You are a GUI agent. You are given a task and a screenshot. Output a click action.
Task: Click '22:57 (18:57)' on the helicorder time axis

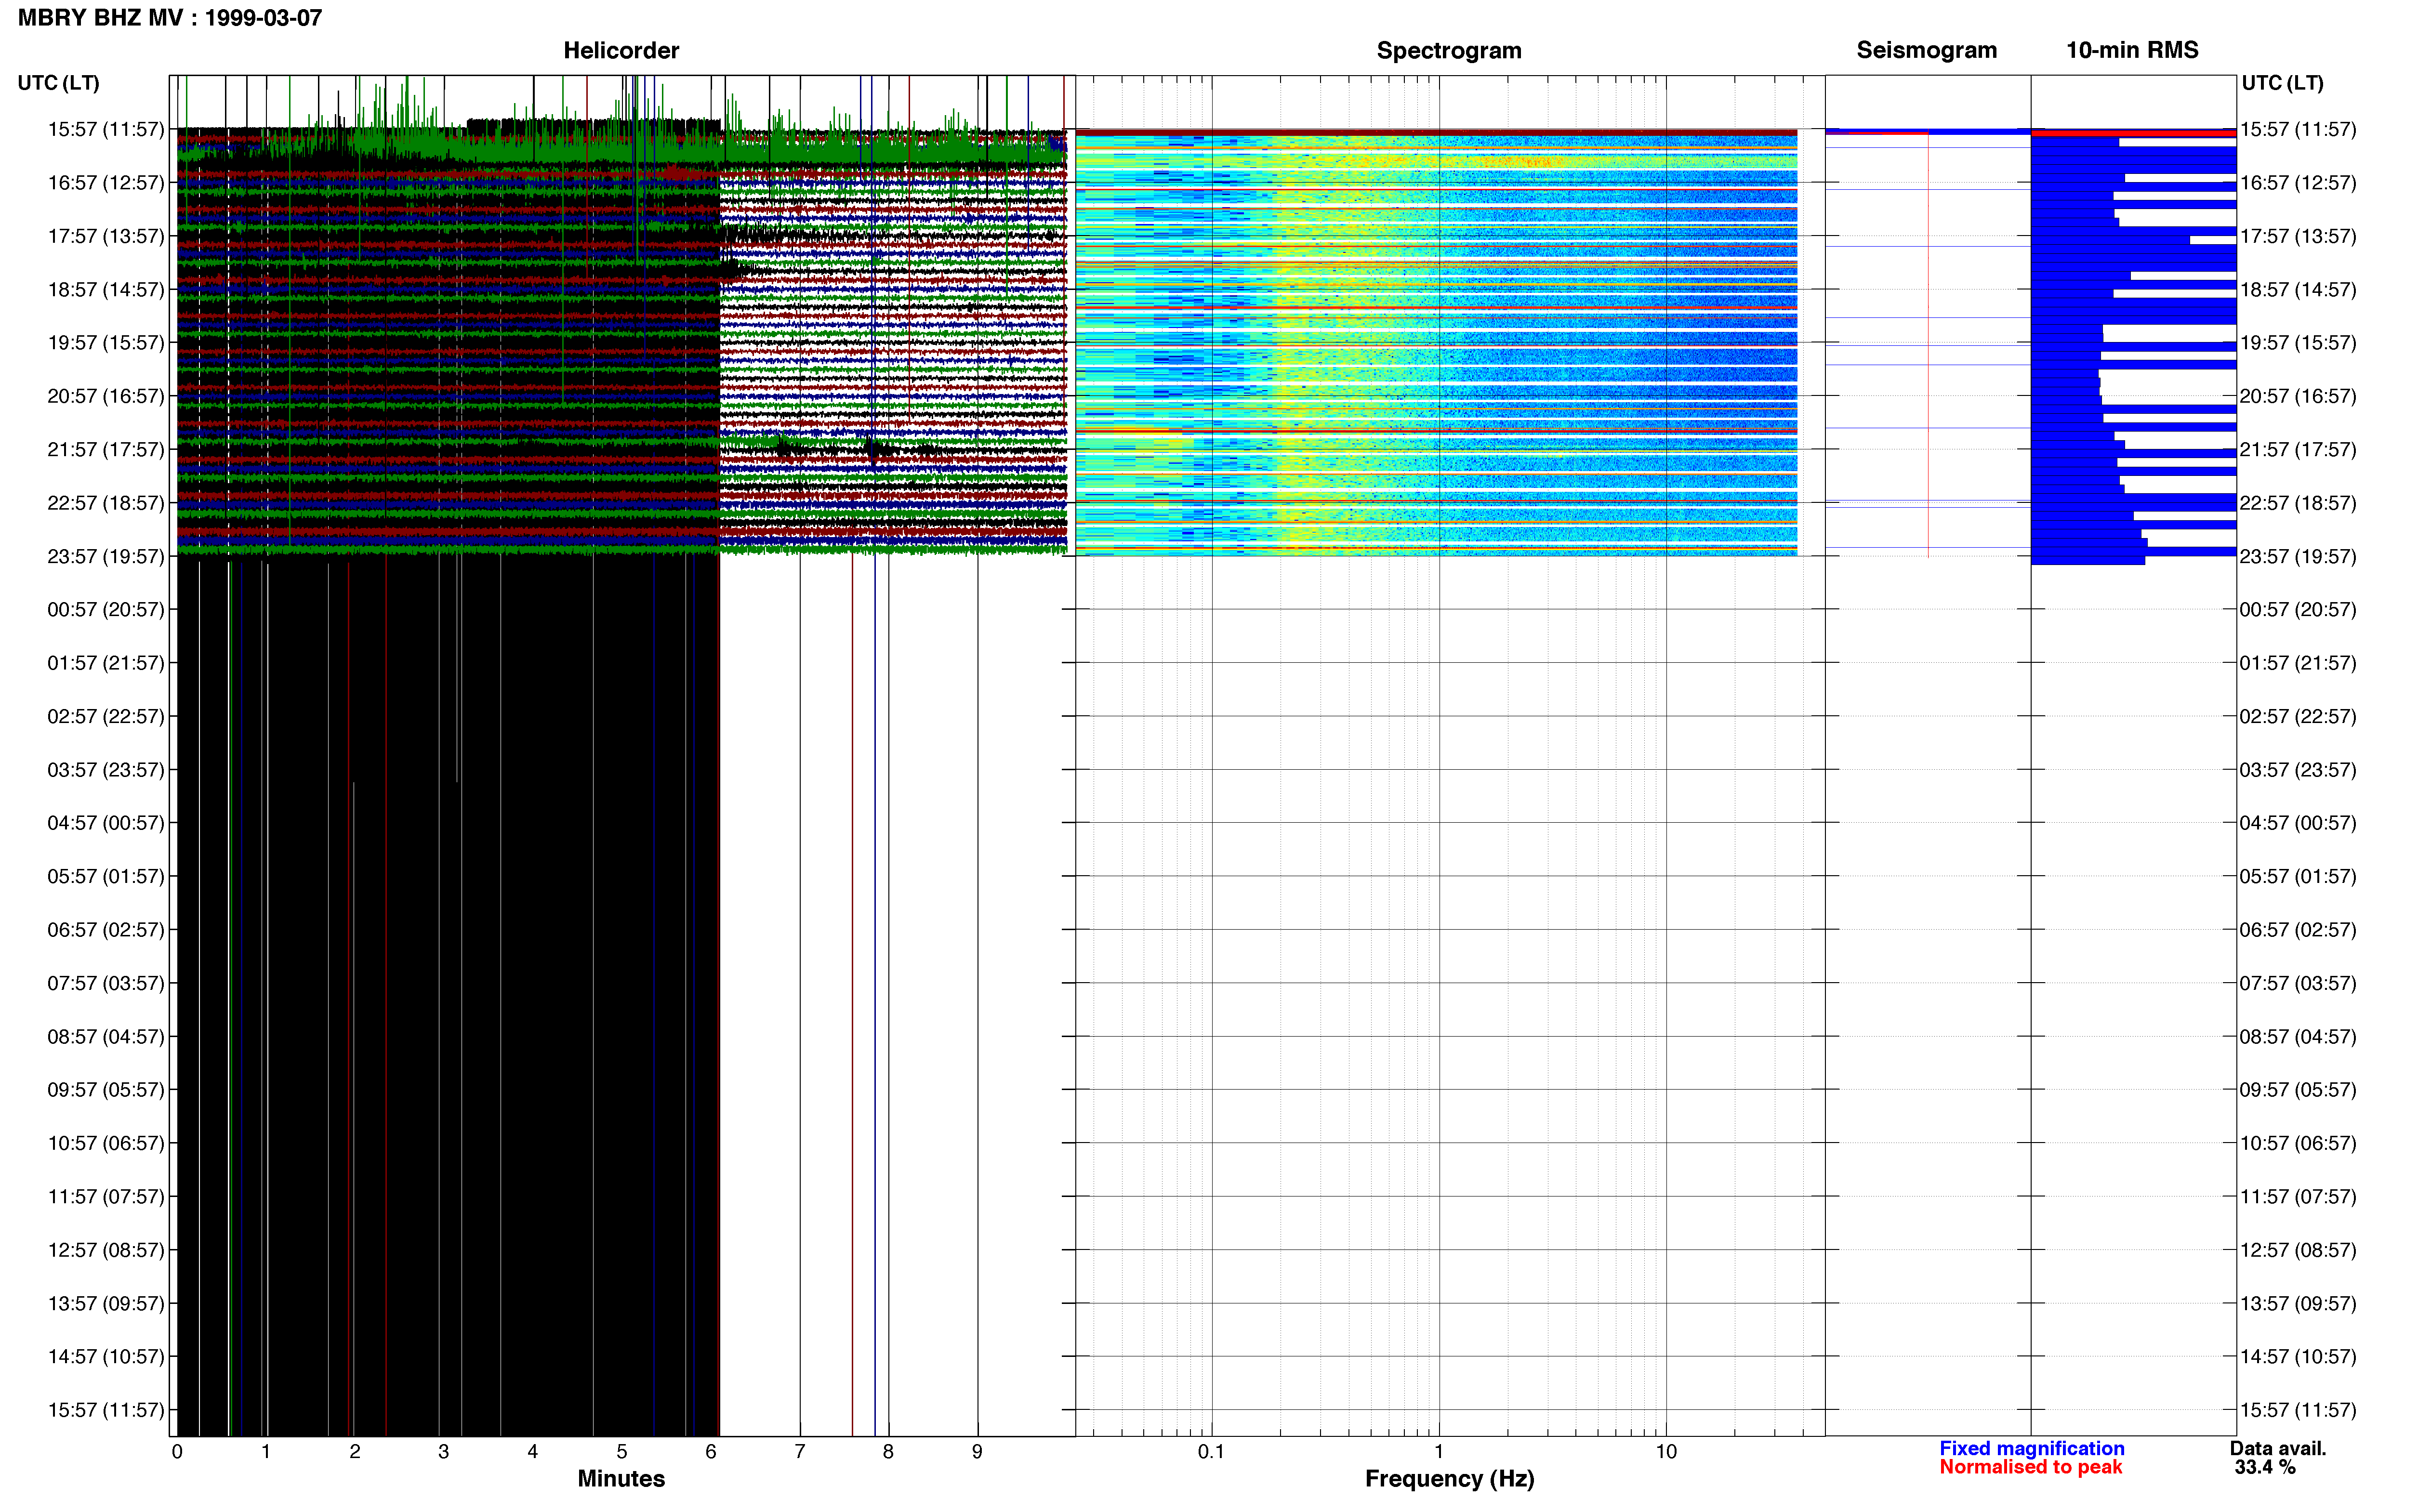[x=106, y=503]
